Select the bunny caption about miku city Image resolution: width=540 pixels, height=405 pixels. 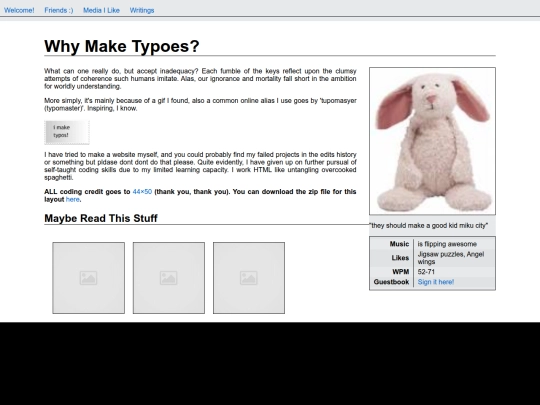429,226
